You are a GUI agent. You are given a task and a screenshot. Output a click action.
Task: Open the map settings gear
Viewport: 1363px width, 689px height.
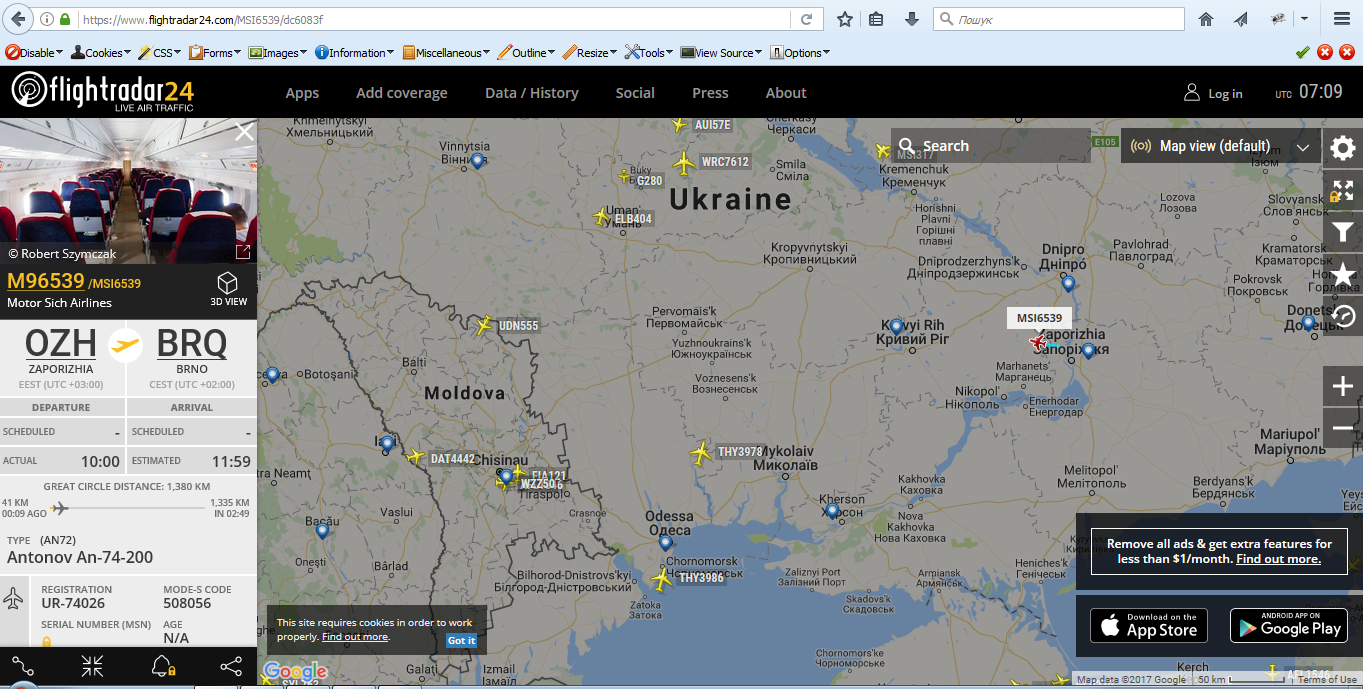click(x=1342, y=149)
